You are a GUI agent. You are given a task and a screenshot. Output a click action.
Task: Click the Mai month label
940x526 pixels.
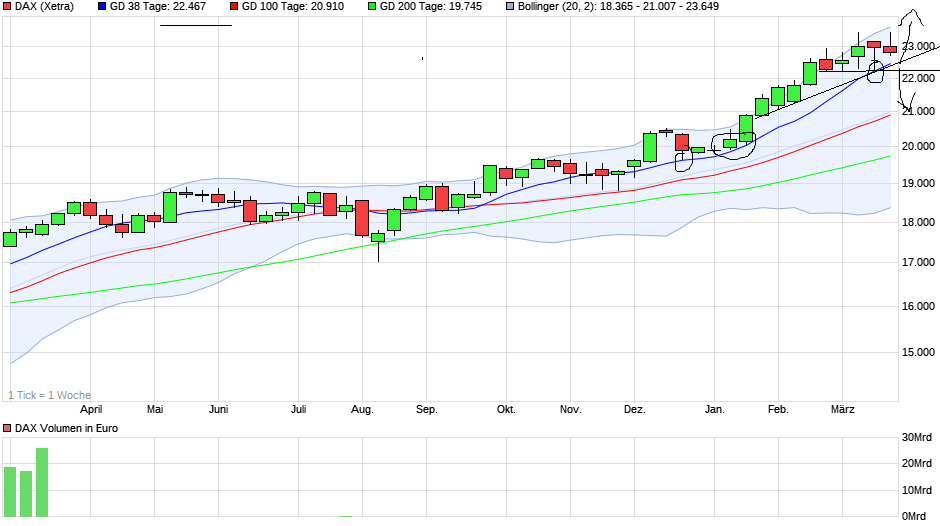pyautogui.click(x=155, y=410)
